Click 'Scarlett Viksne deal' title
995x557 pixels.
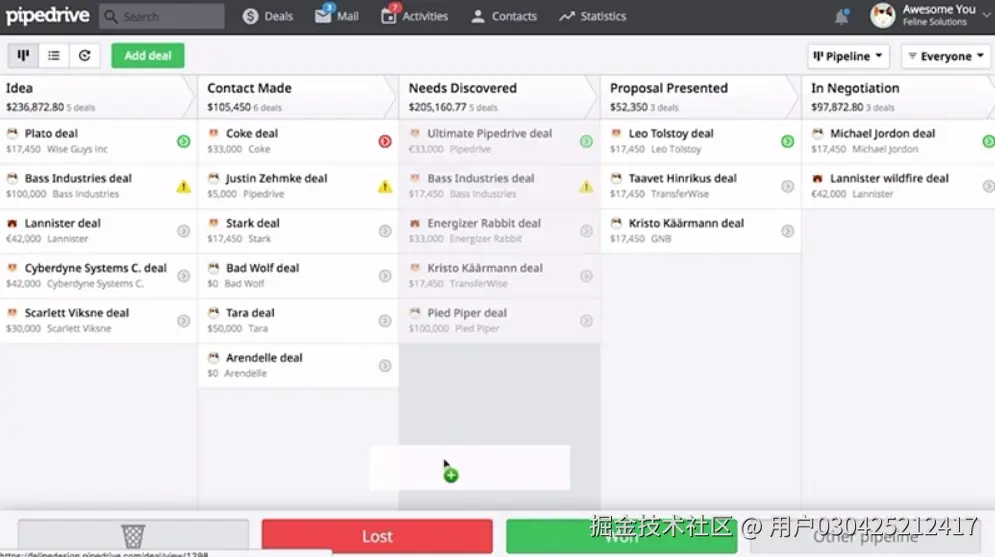[77, 313]
